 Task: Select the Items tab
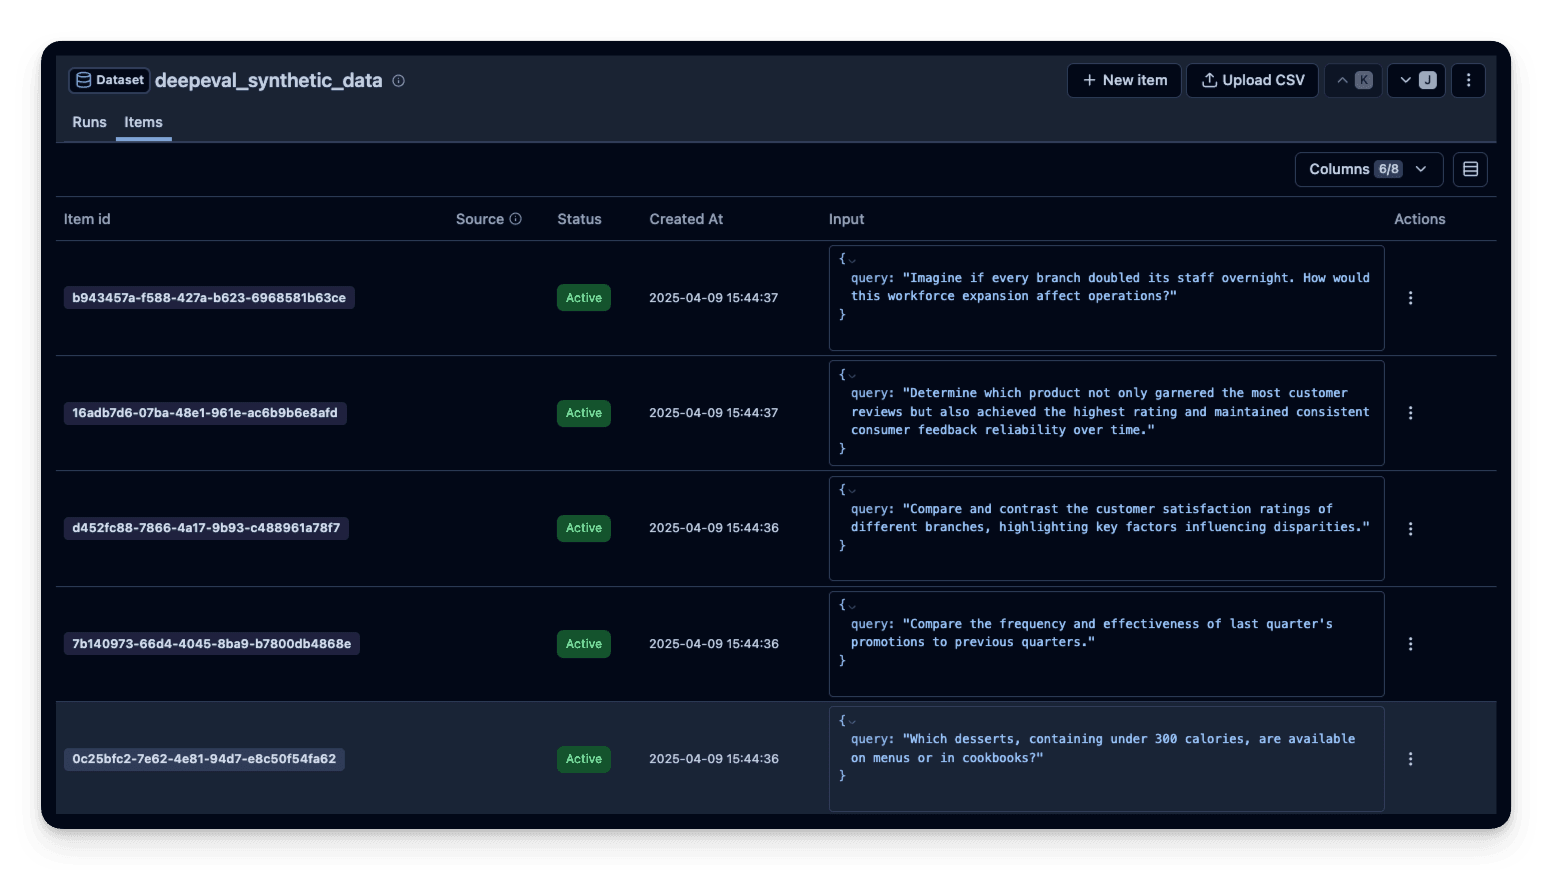click(x=143, y=122)
